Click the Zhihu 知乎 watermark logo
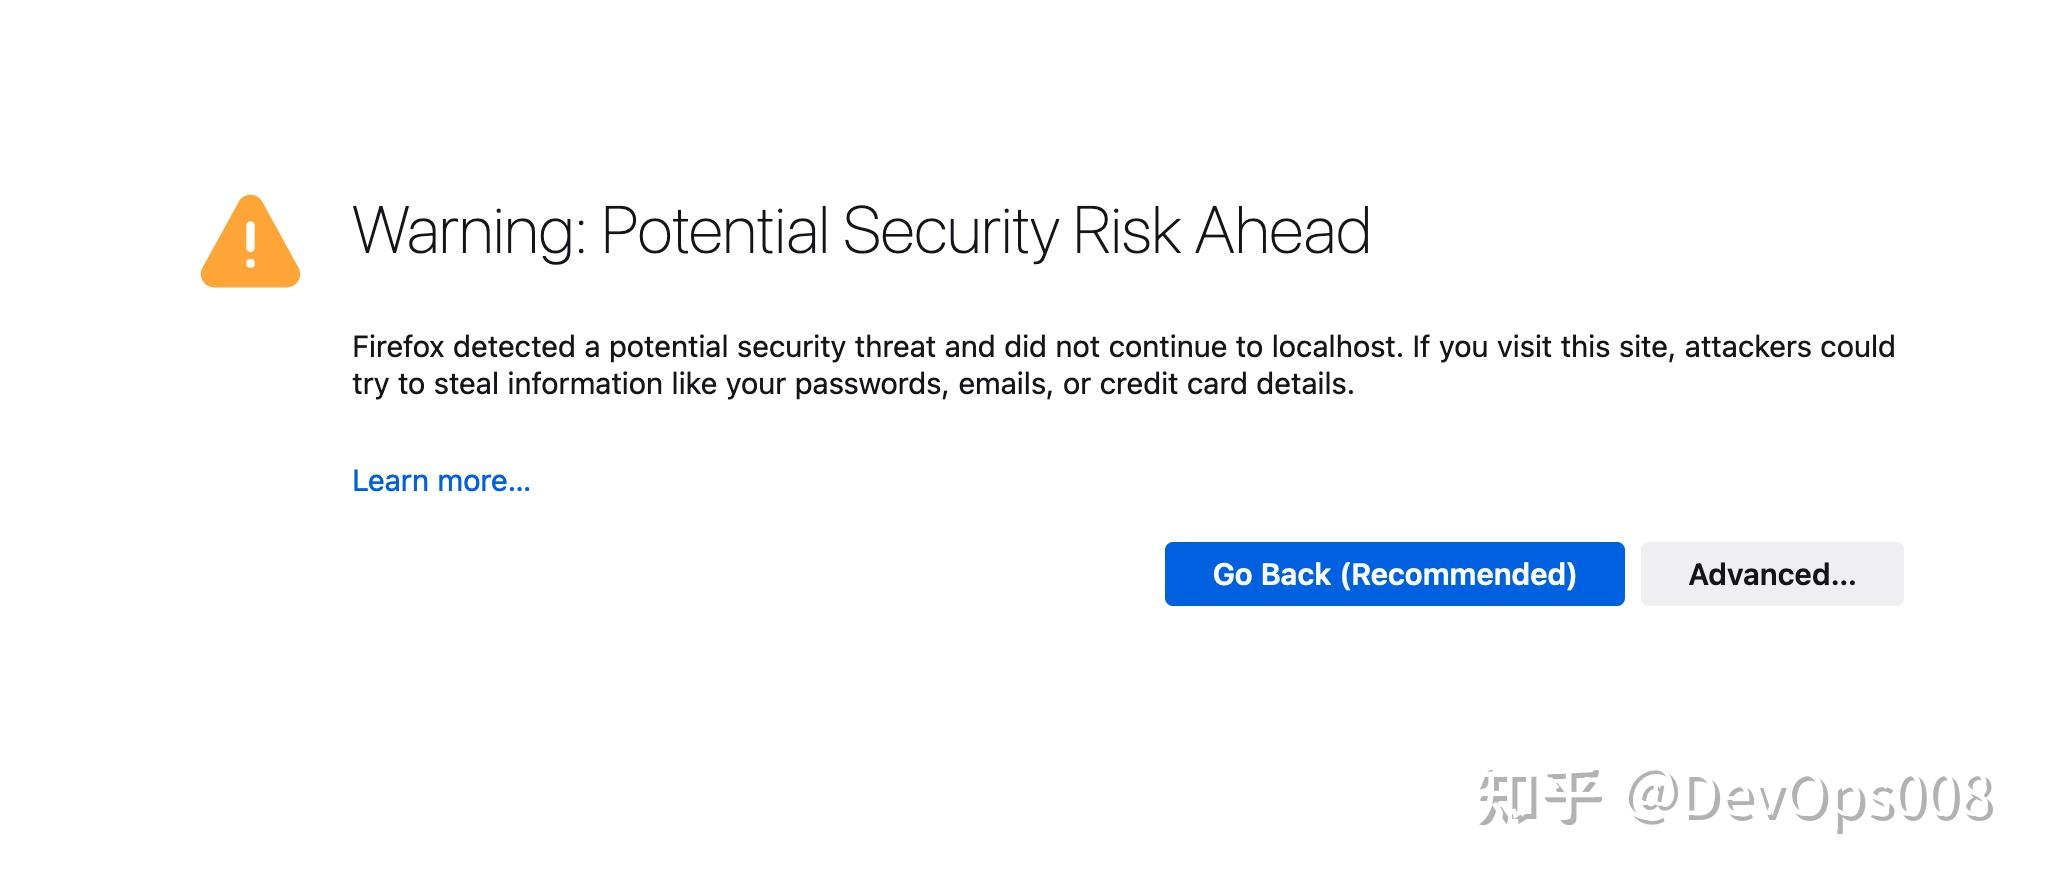The width and height of the screenshot is (2046, 888). [1540, 798]
